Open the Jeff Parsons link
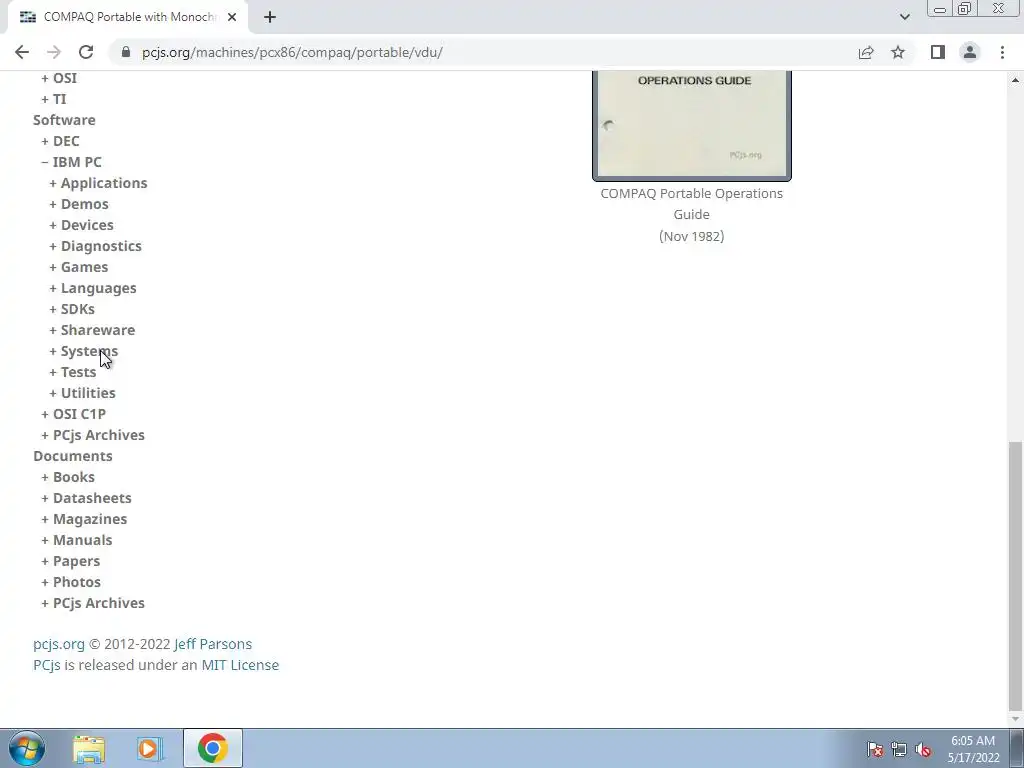Screen dimensions: 1024x768 pos(213,644)
